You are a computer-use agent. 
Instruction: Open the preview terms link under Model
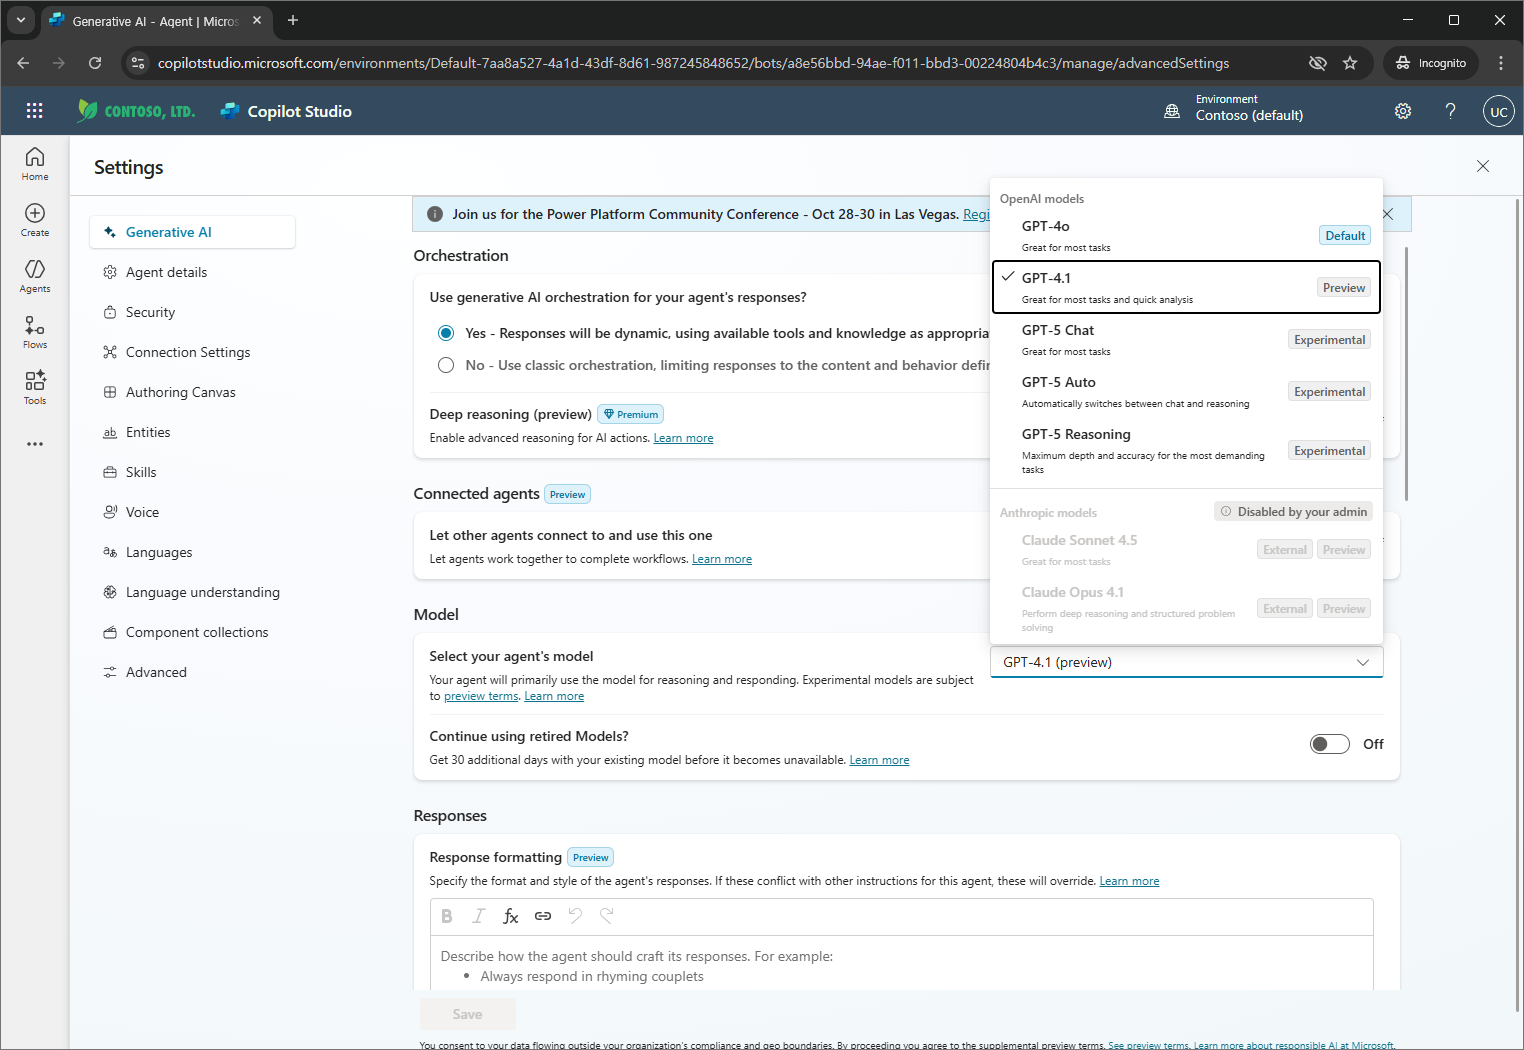[481, 696]
